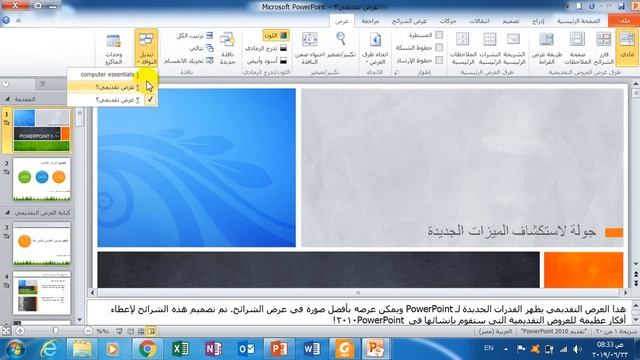Show hidden system tray icons

[506, 349]
